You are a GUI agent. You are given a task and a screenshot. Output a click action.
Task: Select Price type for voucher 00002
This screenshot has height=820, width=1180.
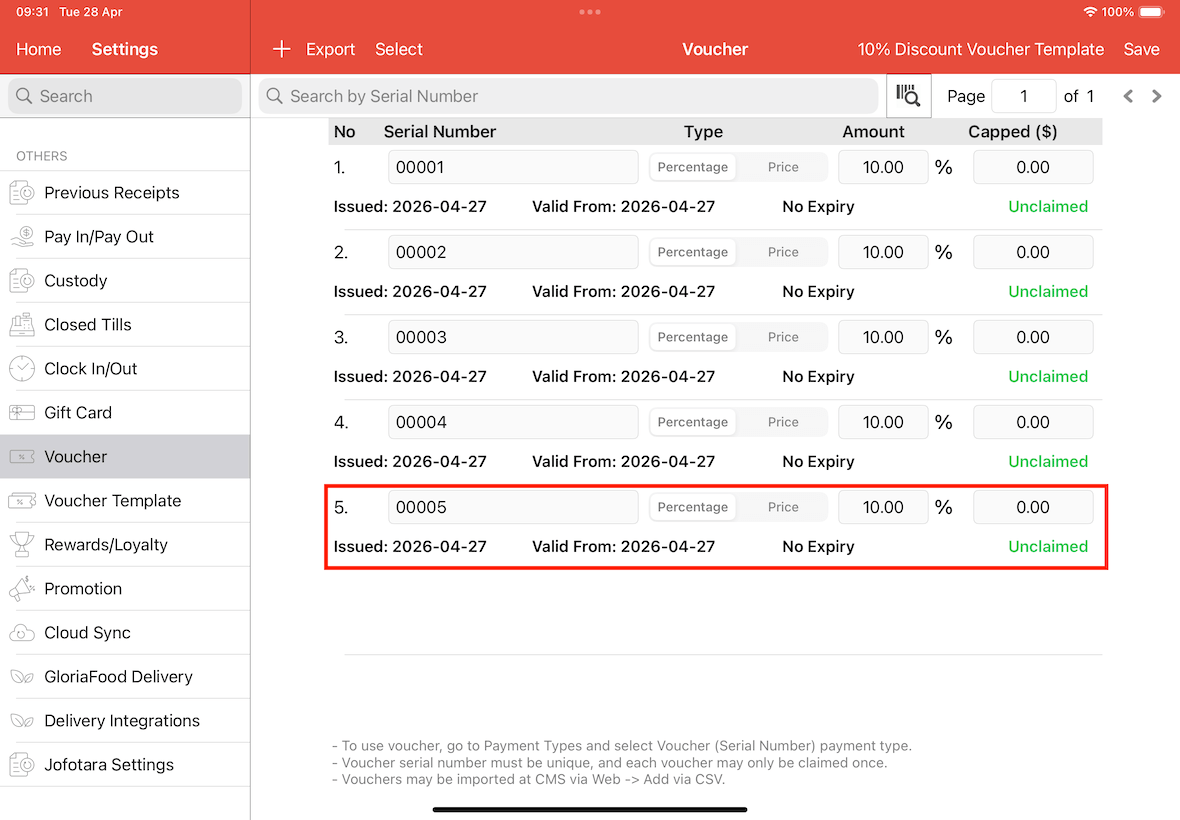(783, 252)
